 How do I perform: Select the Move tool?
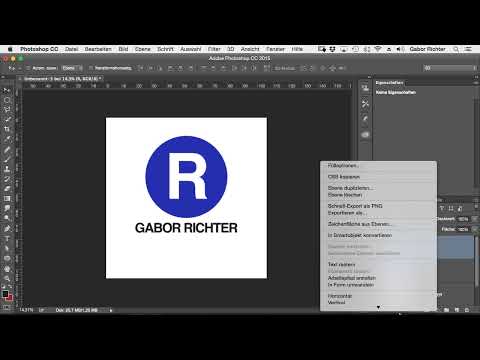pyautogui.click(x=7, y=90)
